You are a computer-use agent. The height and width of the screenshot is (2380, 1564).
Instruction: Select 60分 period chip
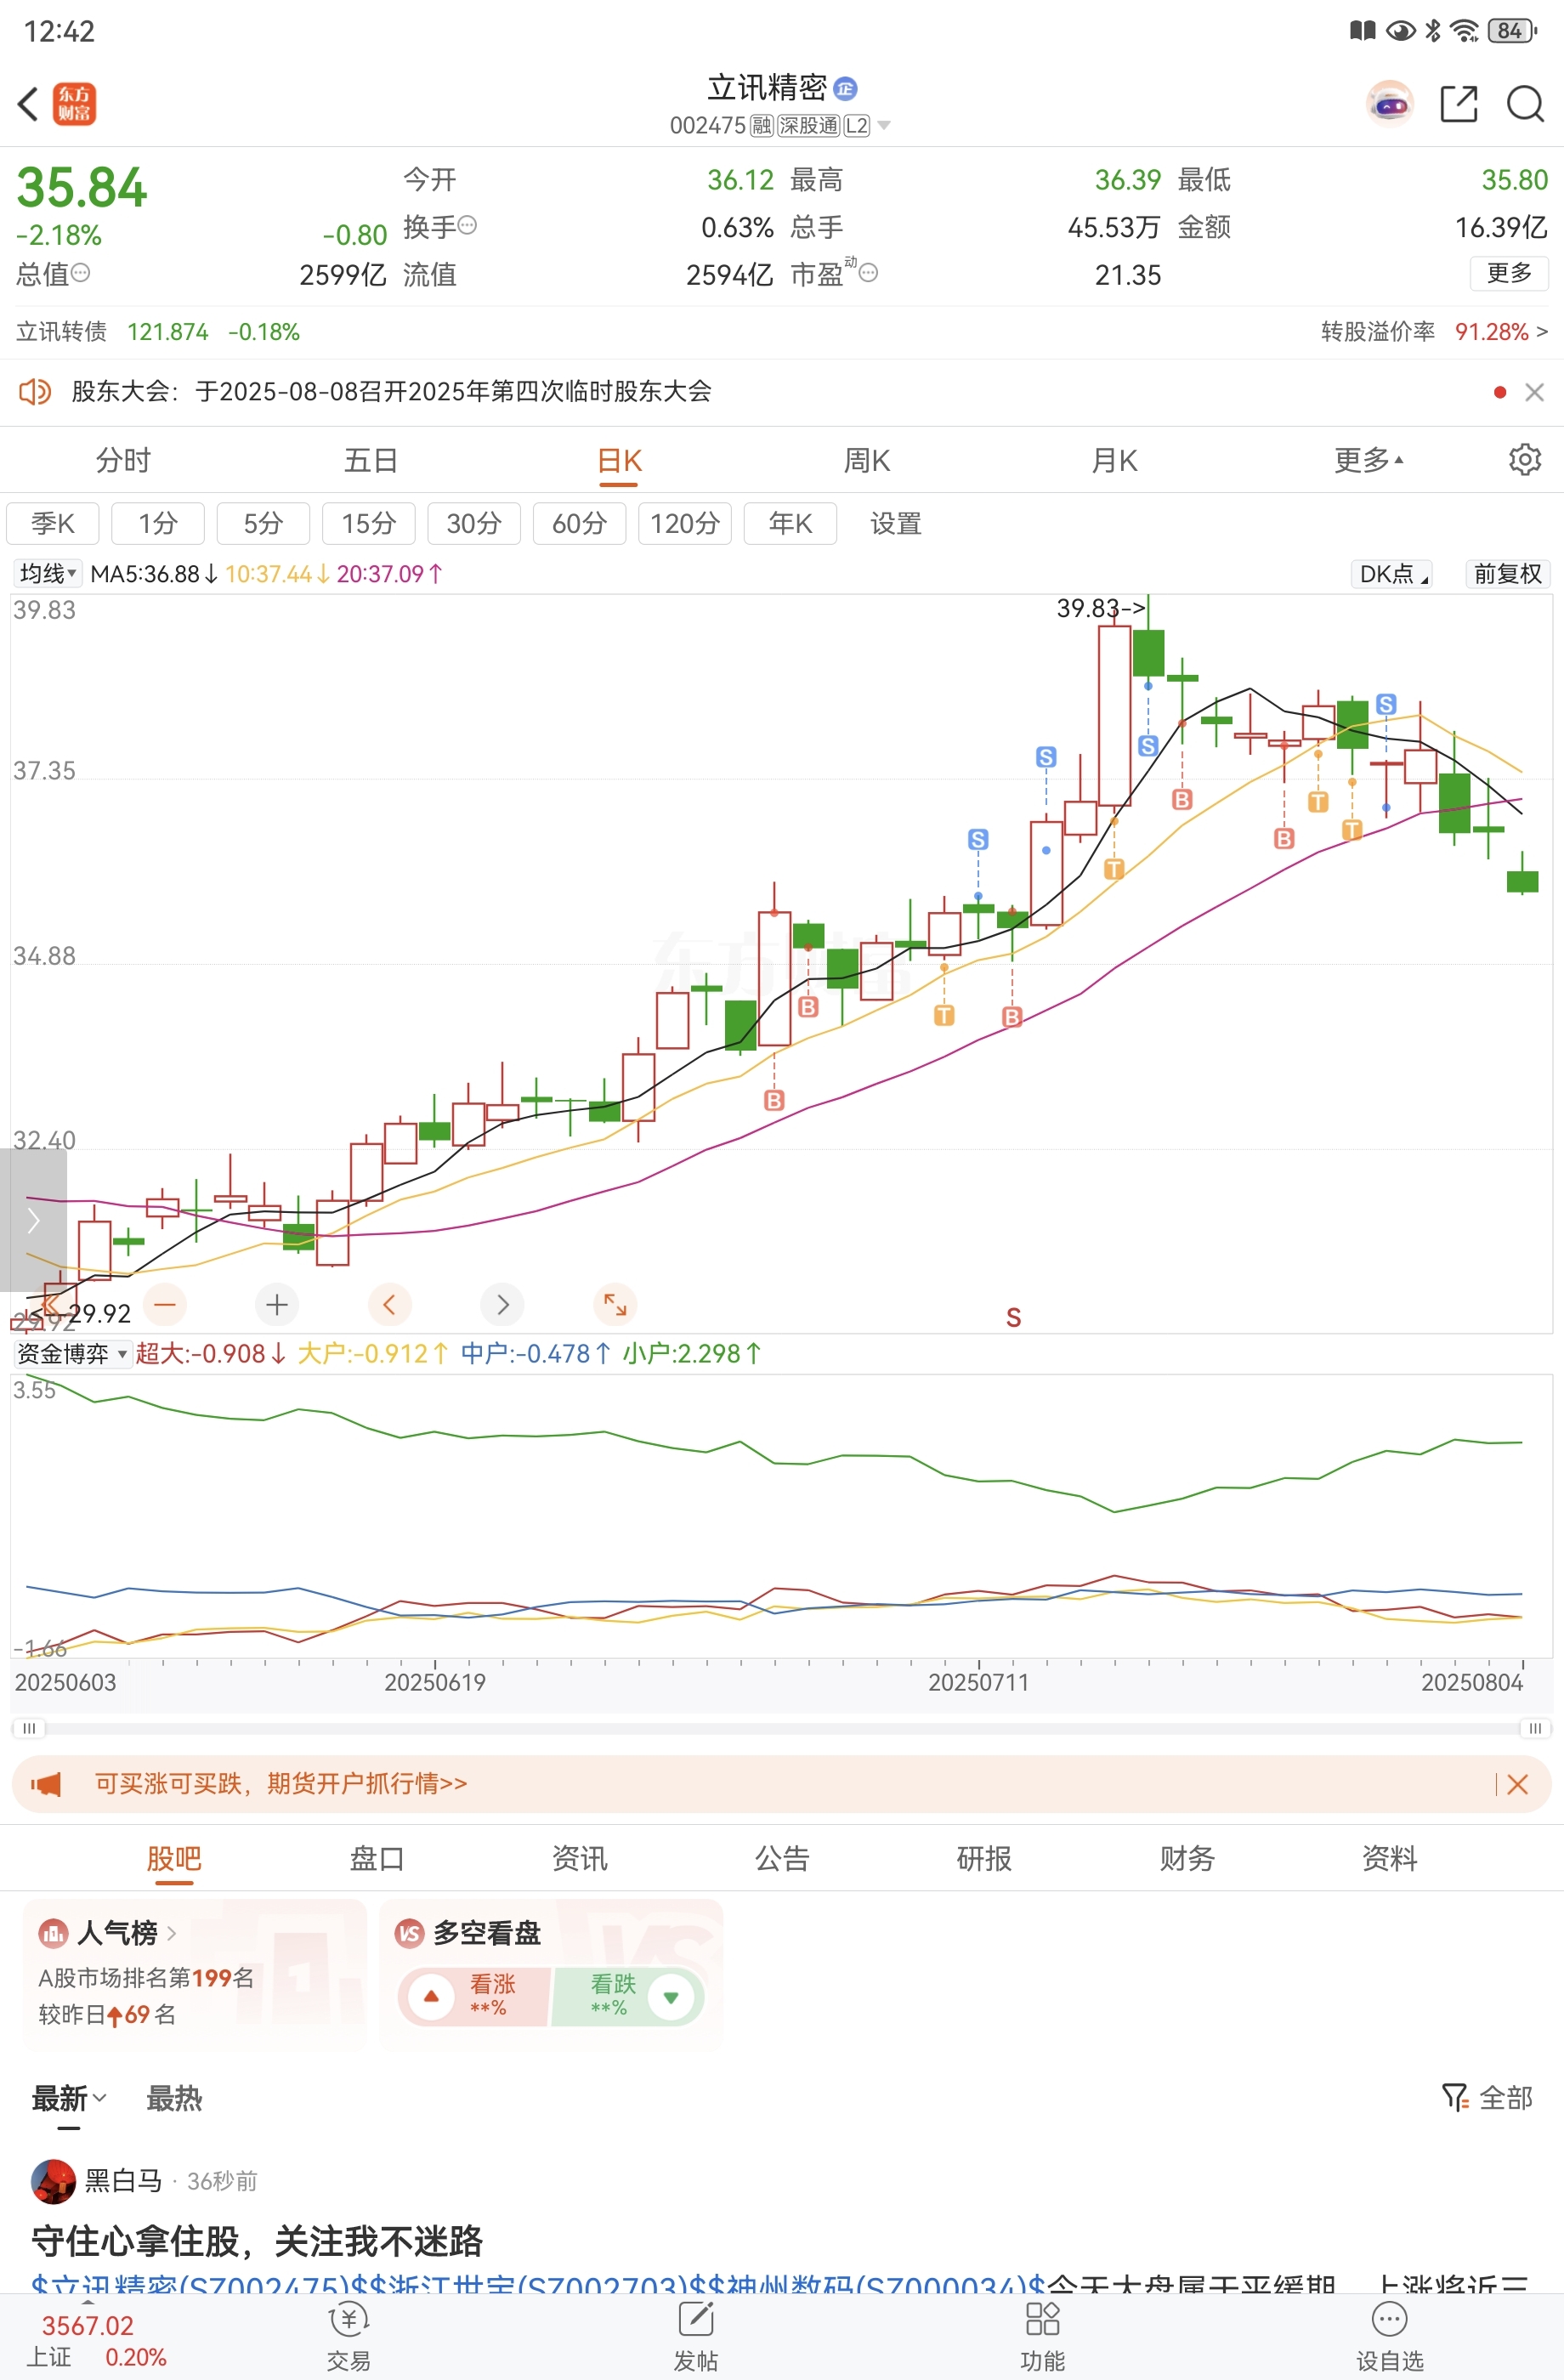point(580,523)
